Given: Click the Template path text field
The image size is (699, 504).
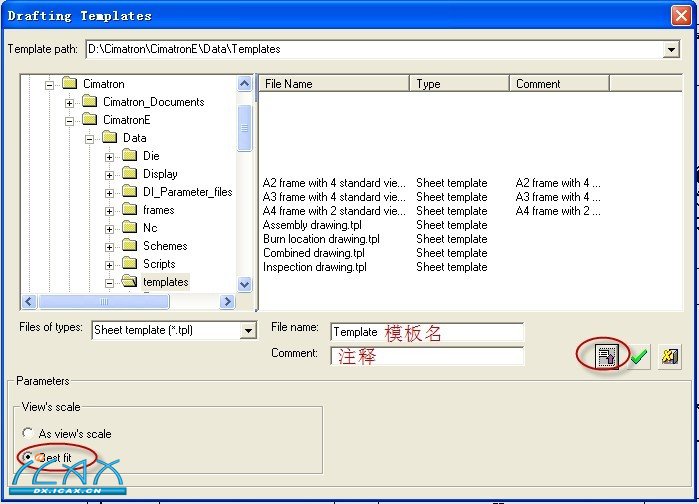Looking at the screenshot, I should [374, 49].
